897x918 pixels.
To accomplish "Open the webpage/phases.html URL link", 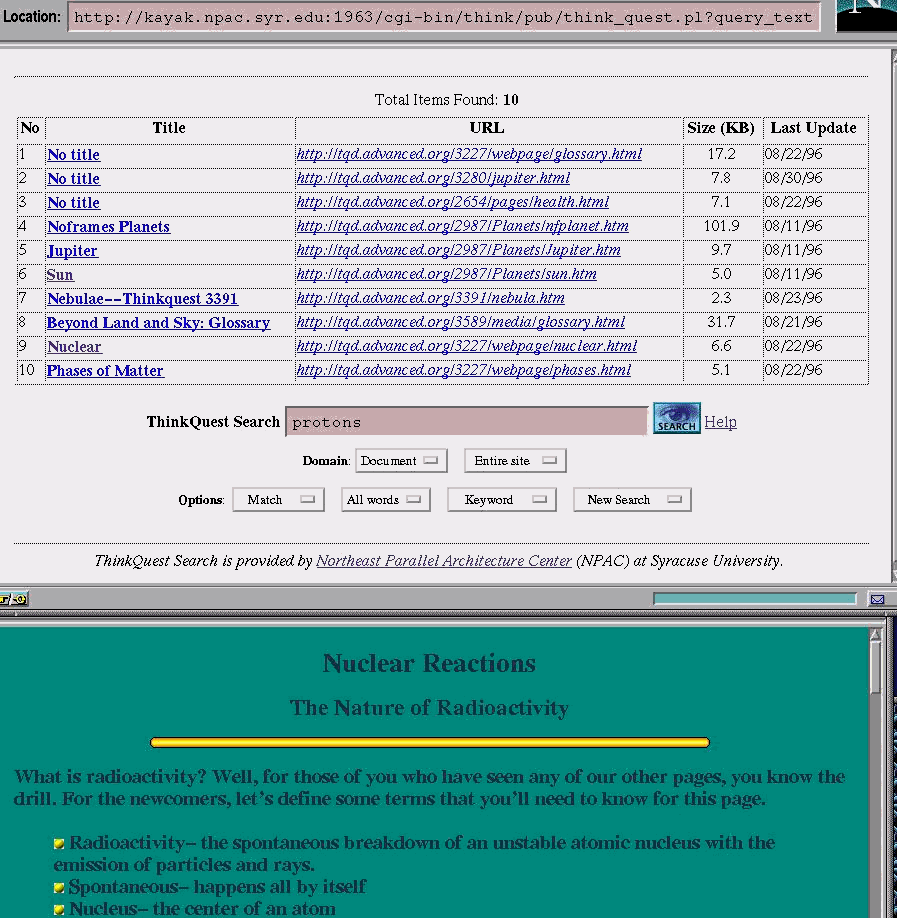I will point(464,370).
